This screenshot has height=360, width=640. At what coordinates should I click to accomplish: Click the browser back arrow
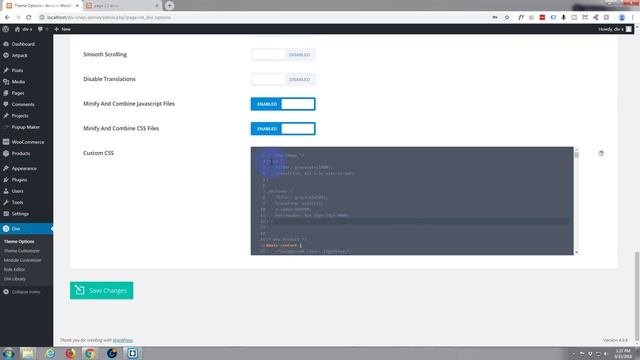click(7, 18)
